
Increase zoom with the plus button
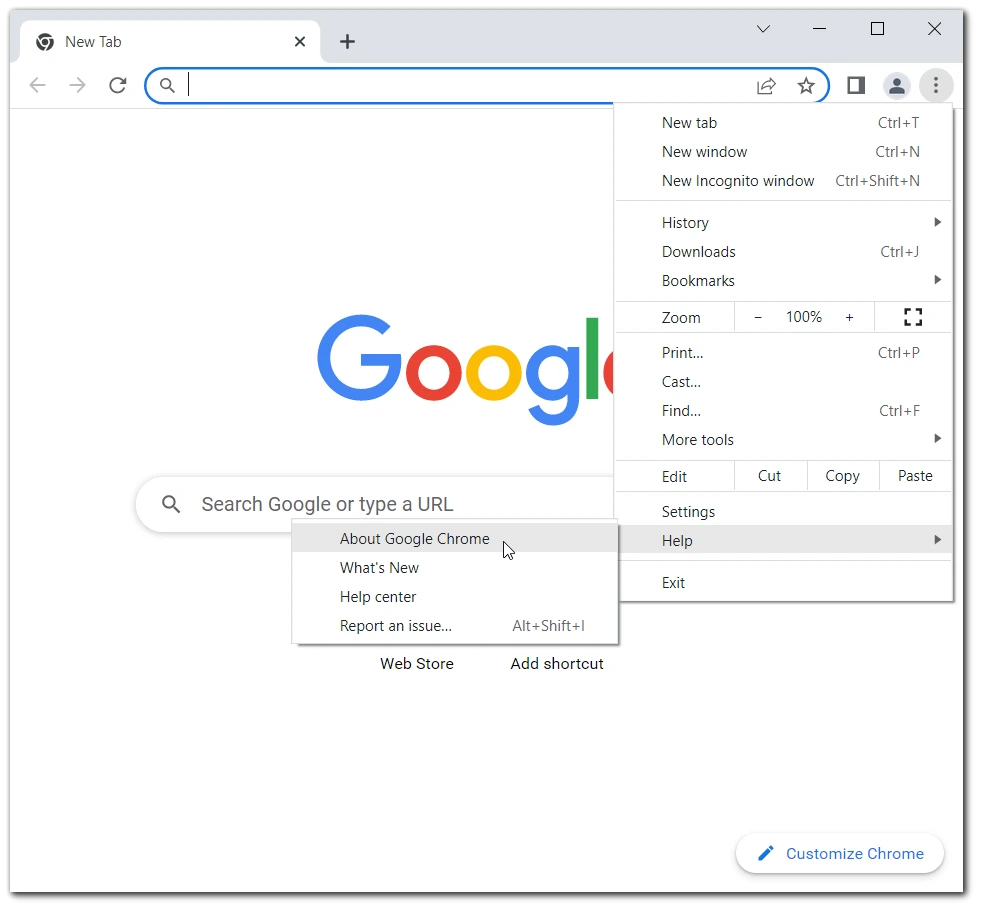(849, 318)
